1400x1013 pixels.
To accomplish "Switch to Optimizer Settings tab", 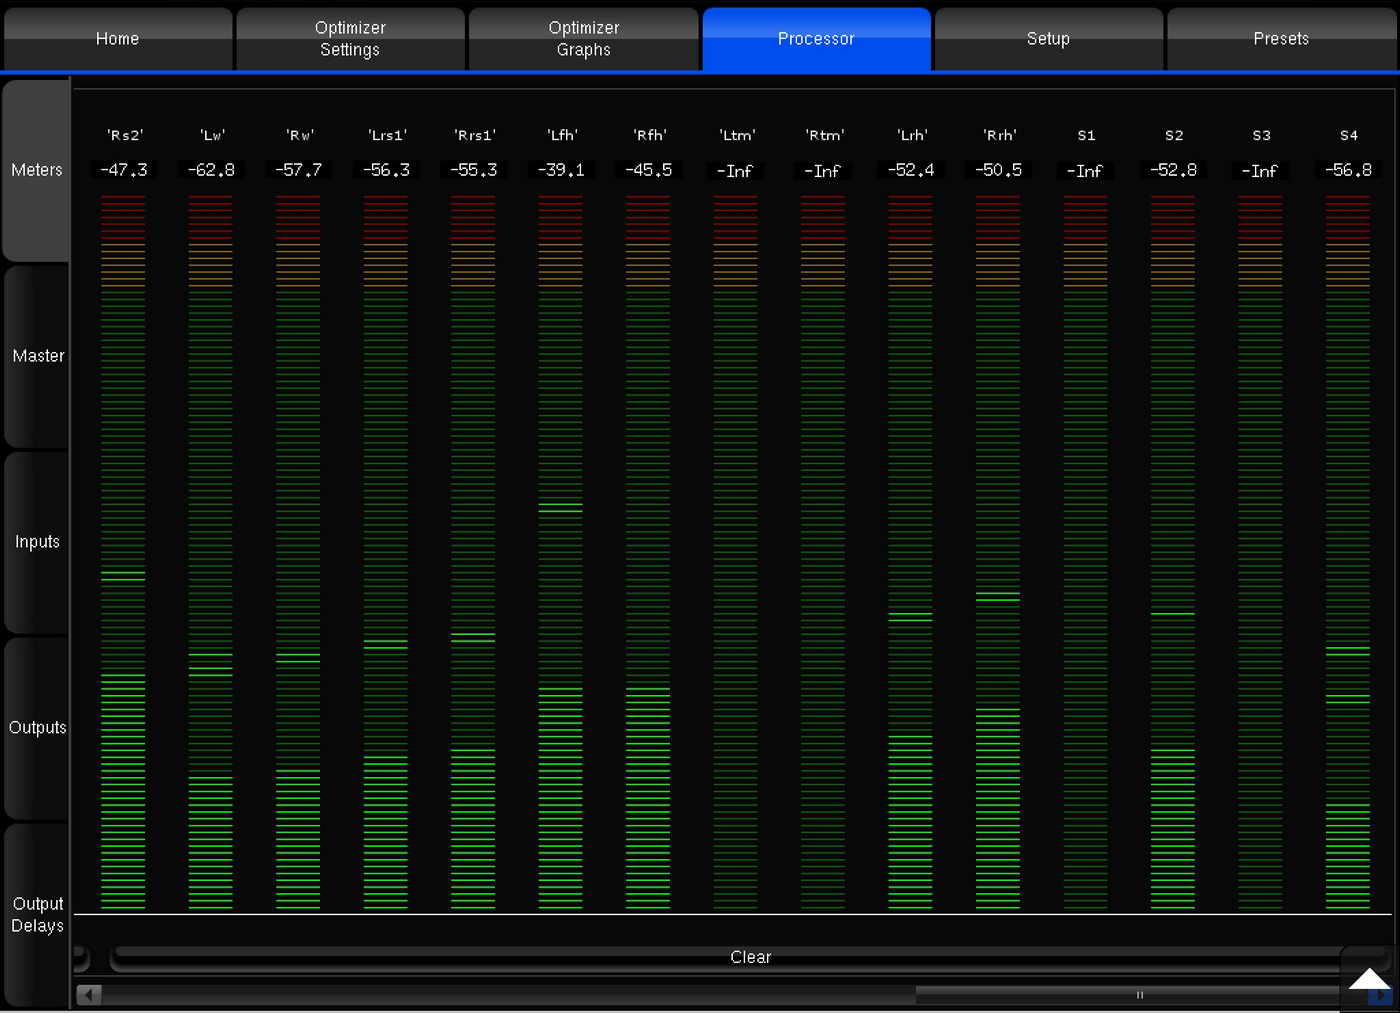I will 350,39.
